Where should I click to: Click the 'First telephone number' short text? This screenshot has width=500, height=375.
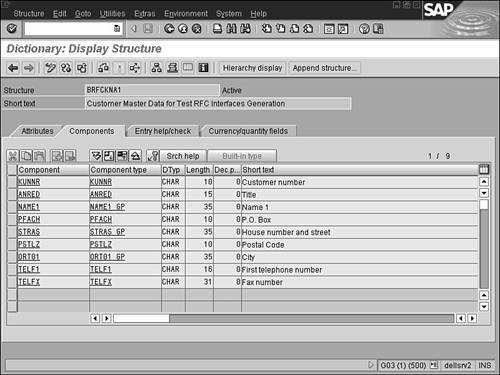[282, 270]
